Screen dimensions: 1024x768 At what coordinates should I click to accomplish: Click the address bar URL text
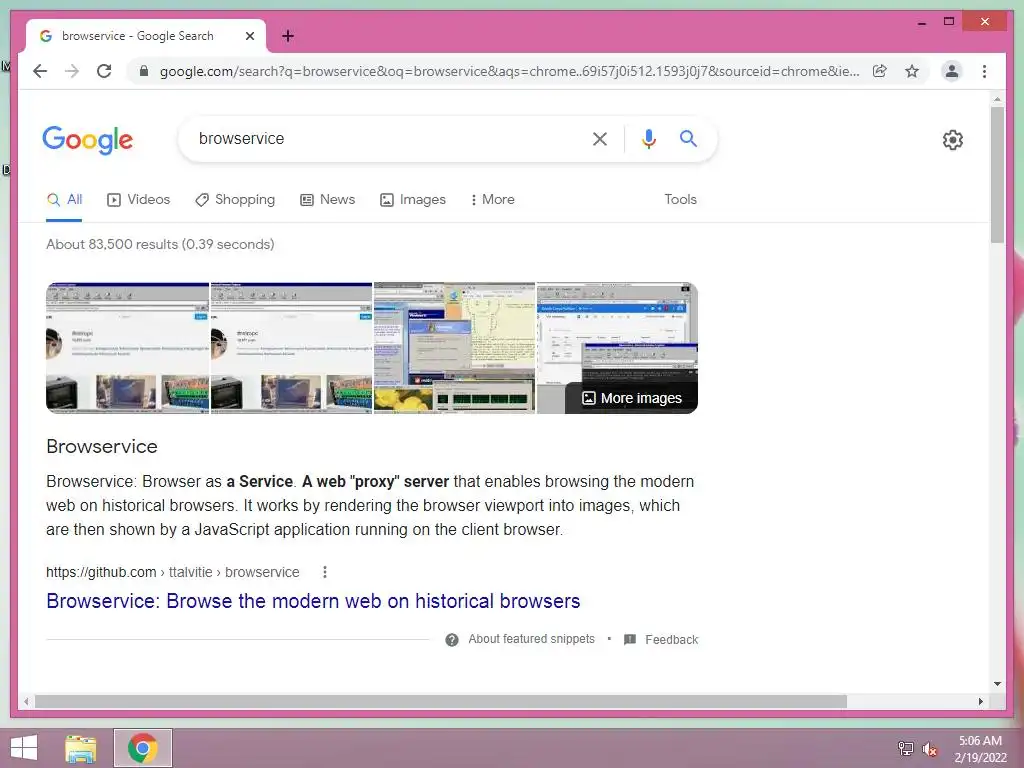509,71
